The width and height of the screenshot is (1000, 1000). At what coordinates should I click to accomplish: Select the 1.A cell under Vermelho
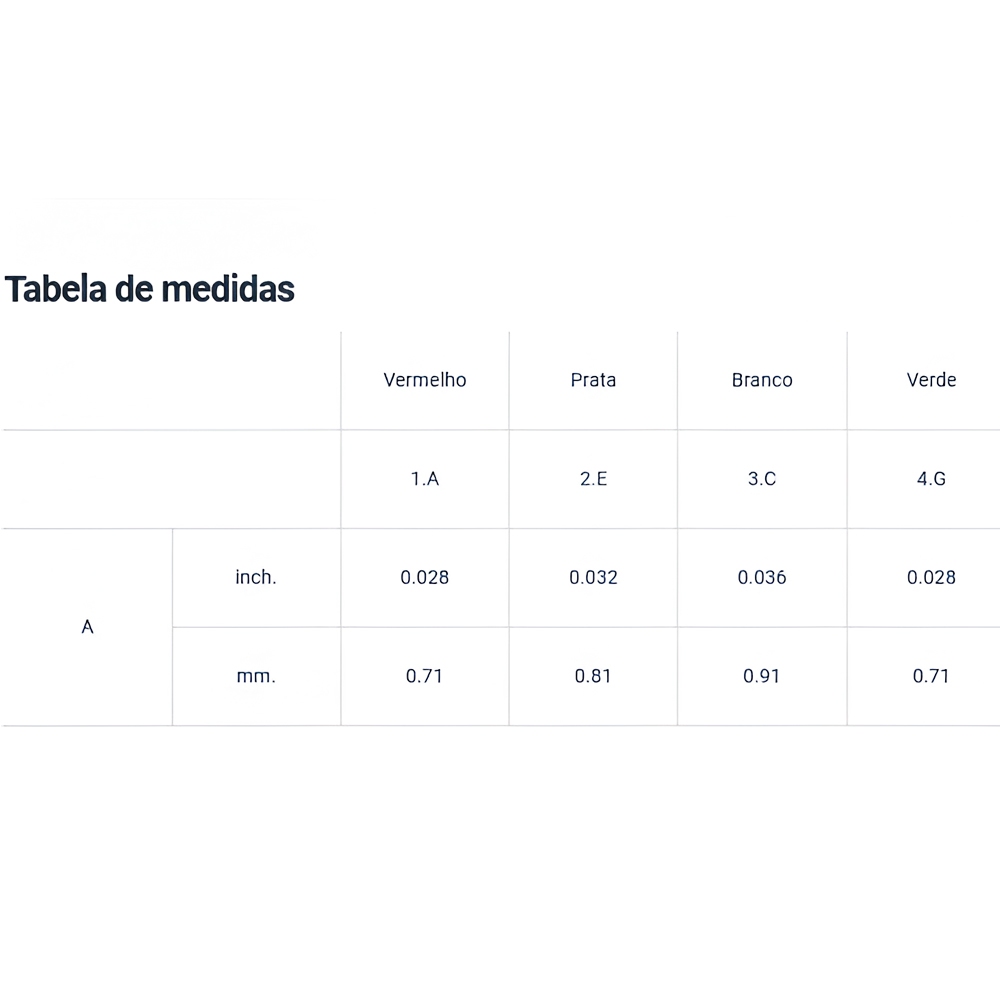425,478
